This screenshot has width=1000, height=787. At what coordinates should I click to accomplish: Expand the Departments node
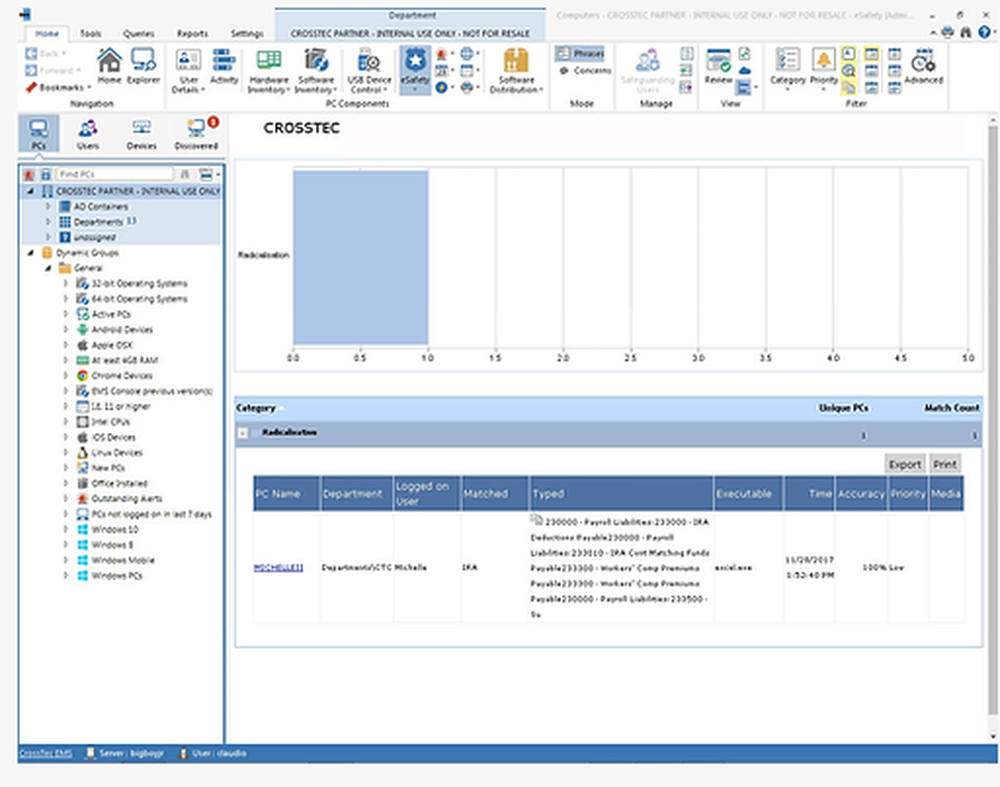pyautogui.click(x=48, y=222)
